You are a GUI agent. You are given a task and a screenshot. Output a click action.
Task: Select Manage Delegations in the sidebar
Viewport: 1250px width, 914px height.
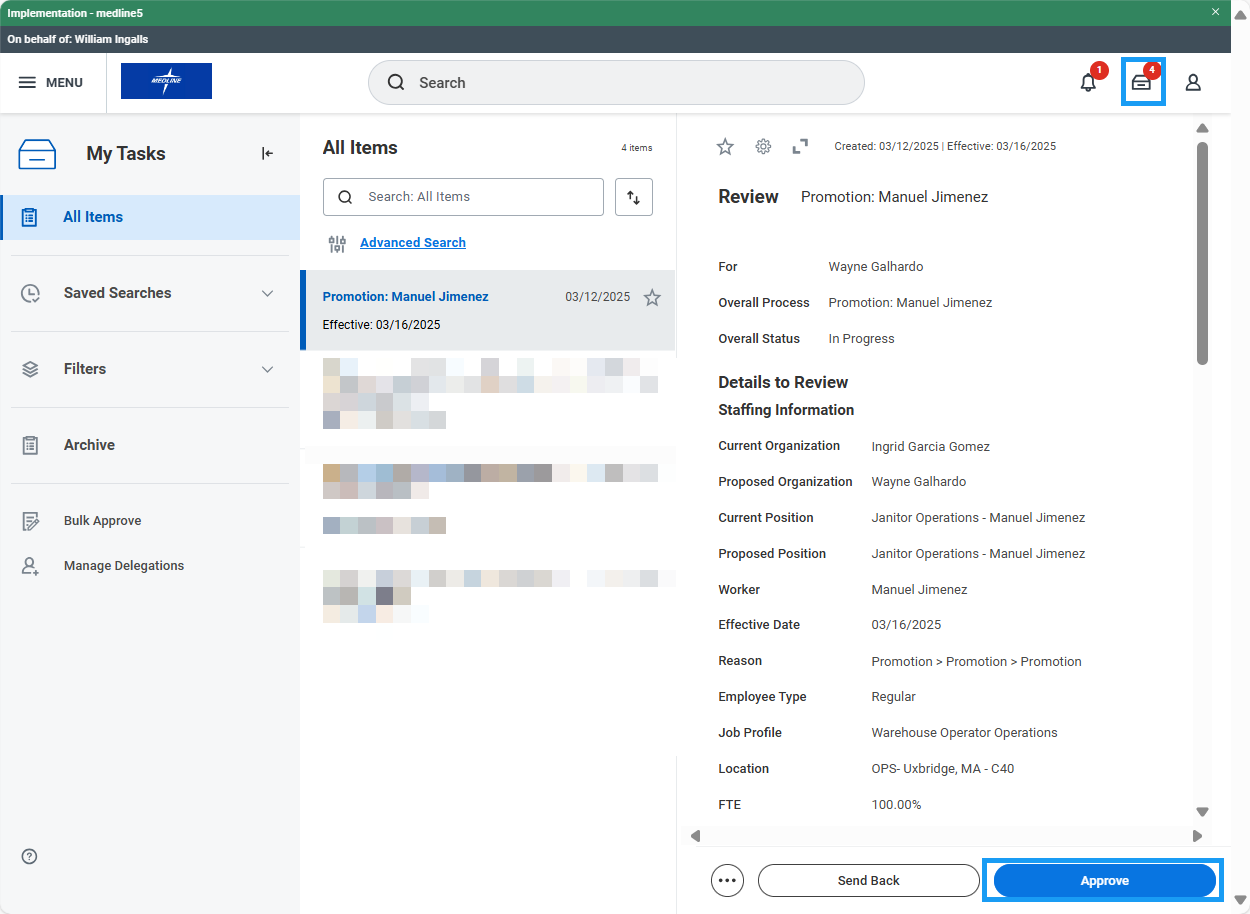124,565
